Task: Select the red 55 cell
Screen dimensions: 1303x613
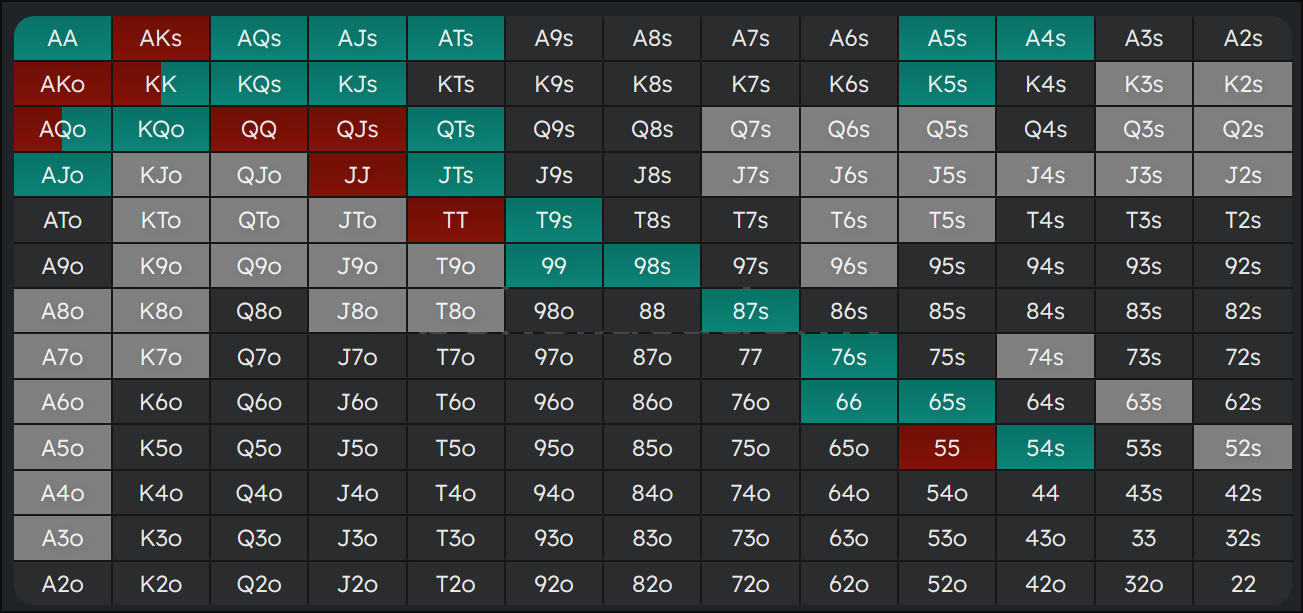Action: pos(947,448)
